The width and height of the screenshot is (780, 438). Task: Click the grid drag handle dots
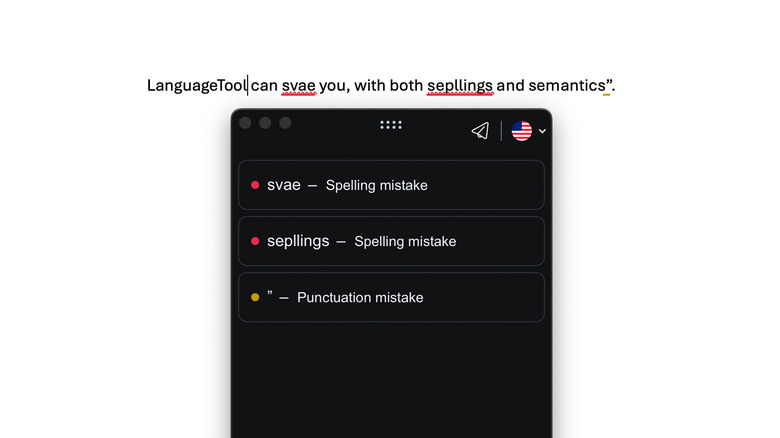coord(391,125)
